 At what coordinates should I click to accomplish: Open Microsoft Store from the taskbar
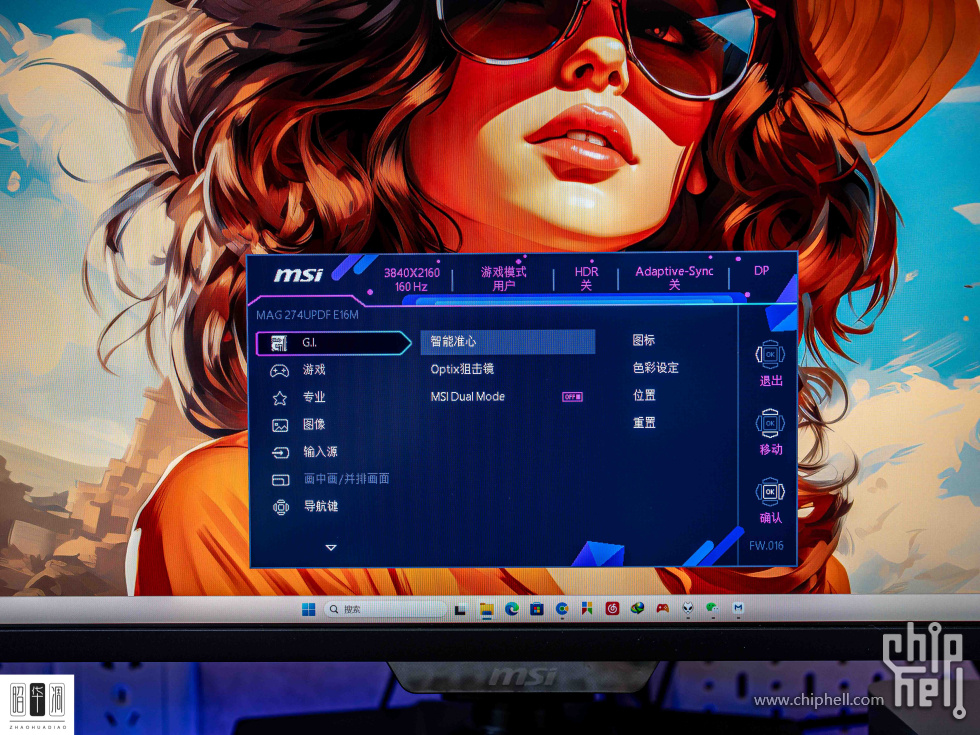click(537, 609)
